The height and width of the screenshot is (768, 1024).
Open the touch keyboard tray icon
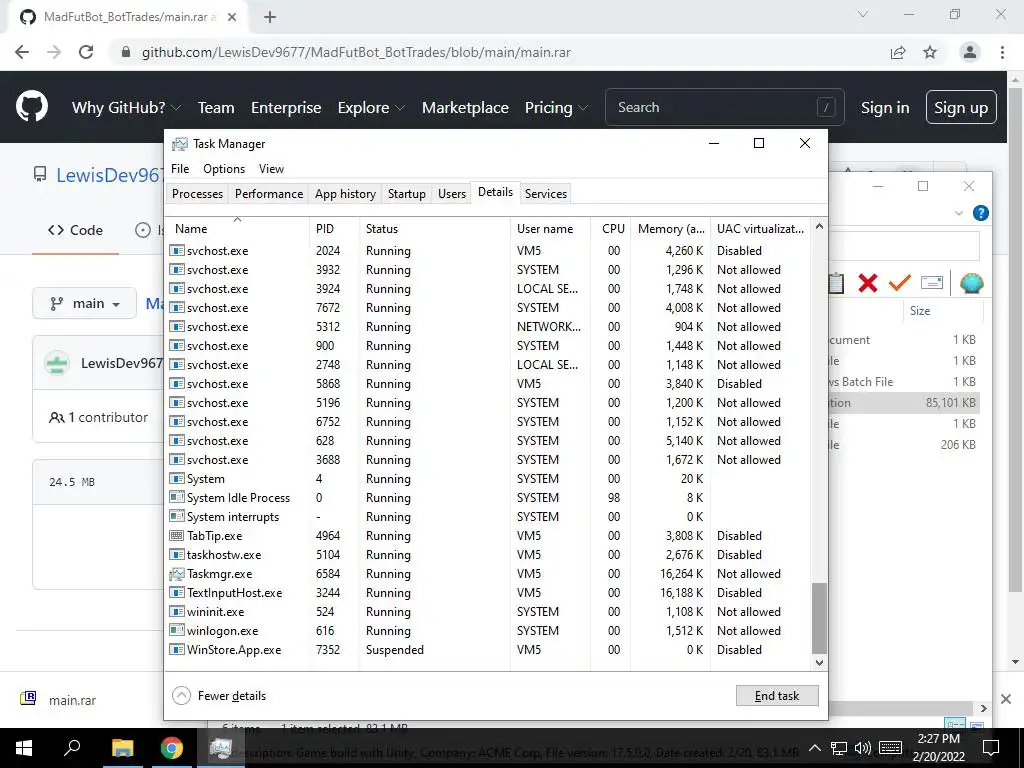[891, 748]
